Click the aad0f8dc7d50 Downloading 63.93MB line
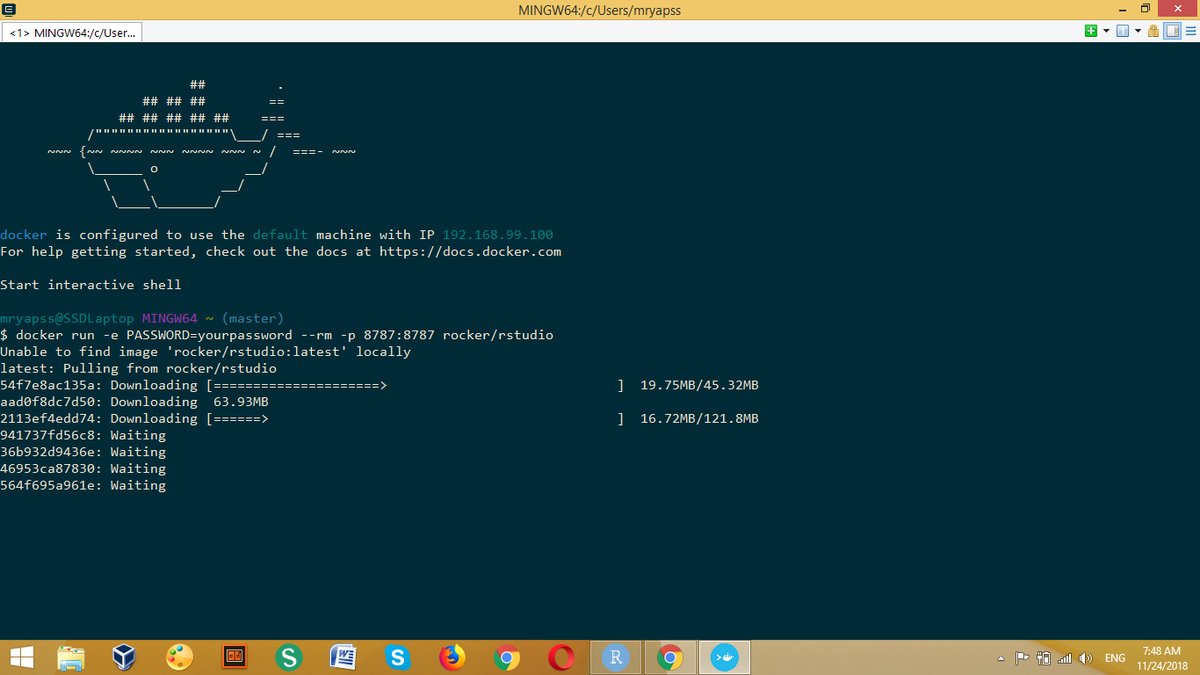Image resolution: width=1200 pixels, height=675 pixels. (134, 402)
